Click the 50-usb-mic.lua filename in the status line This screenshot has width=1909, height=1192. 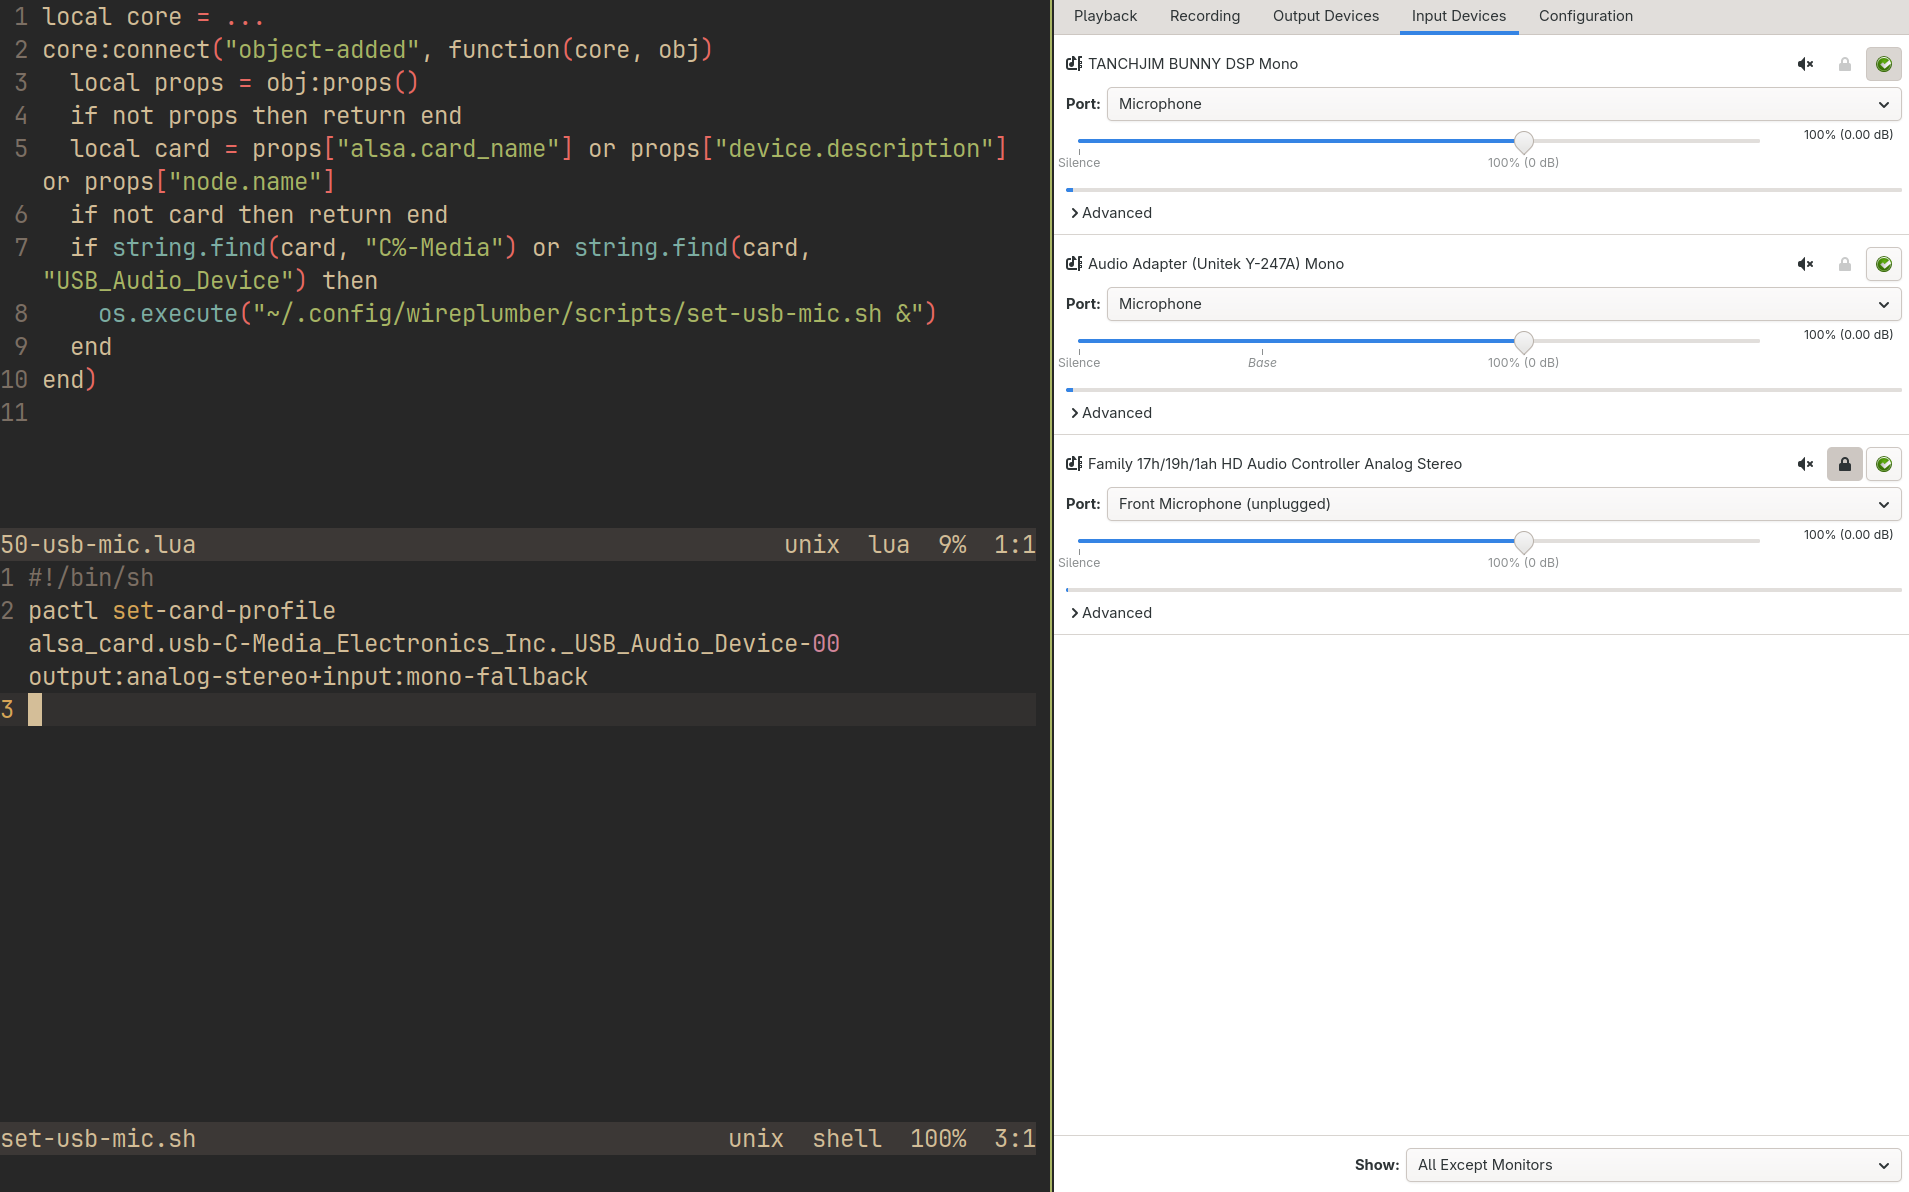tap(98, 545)
